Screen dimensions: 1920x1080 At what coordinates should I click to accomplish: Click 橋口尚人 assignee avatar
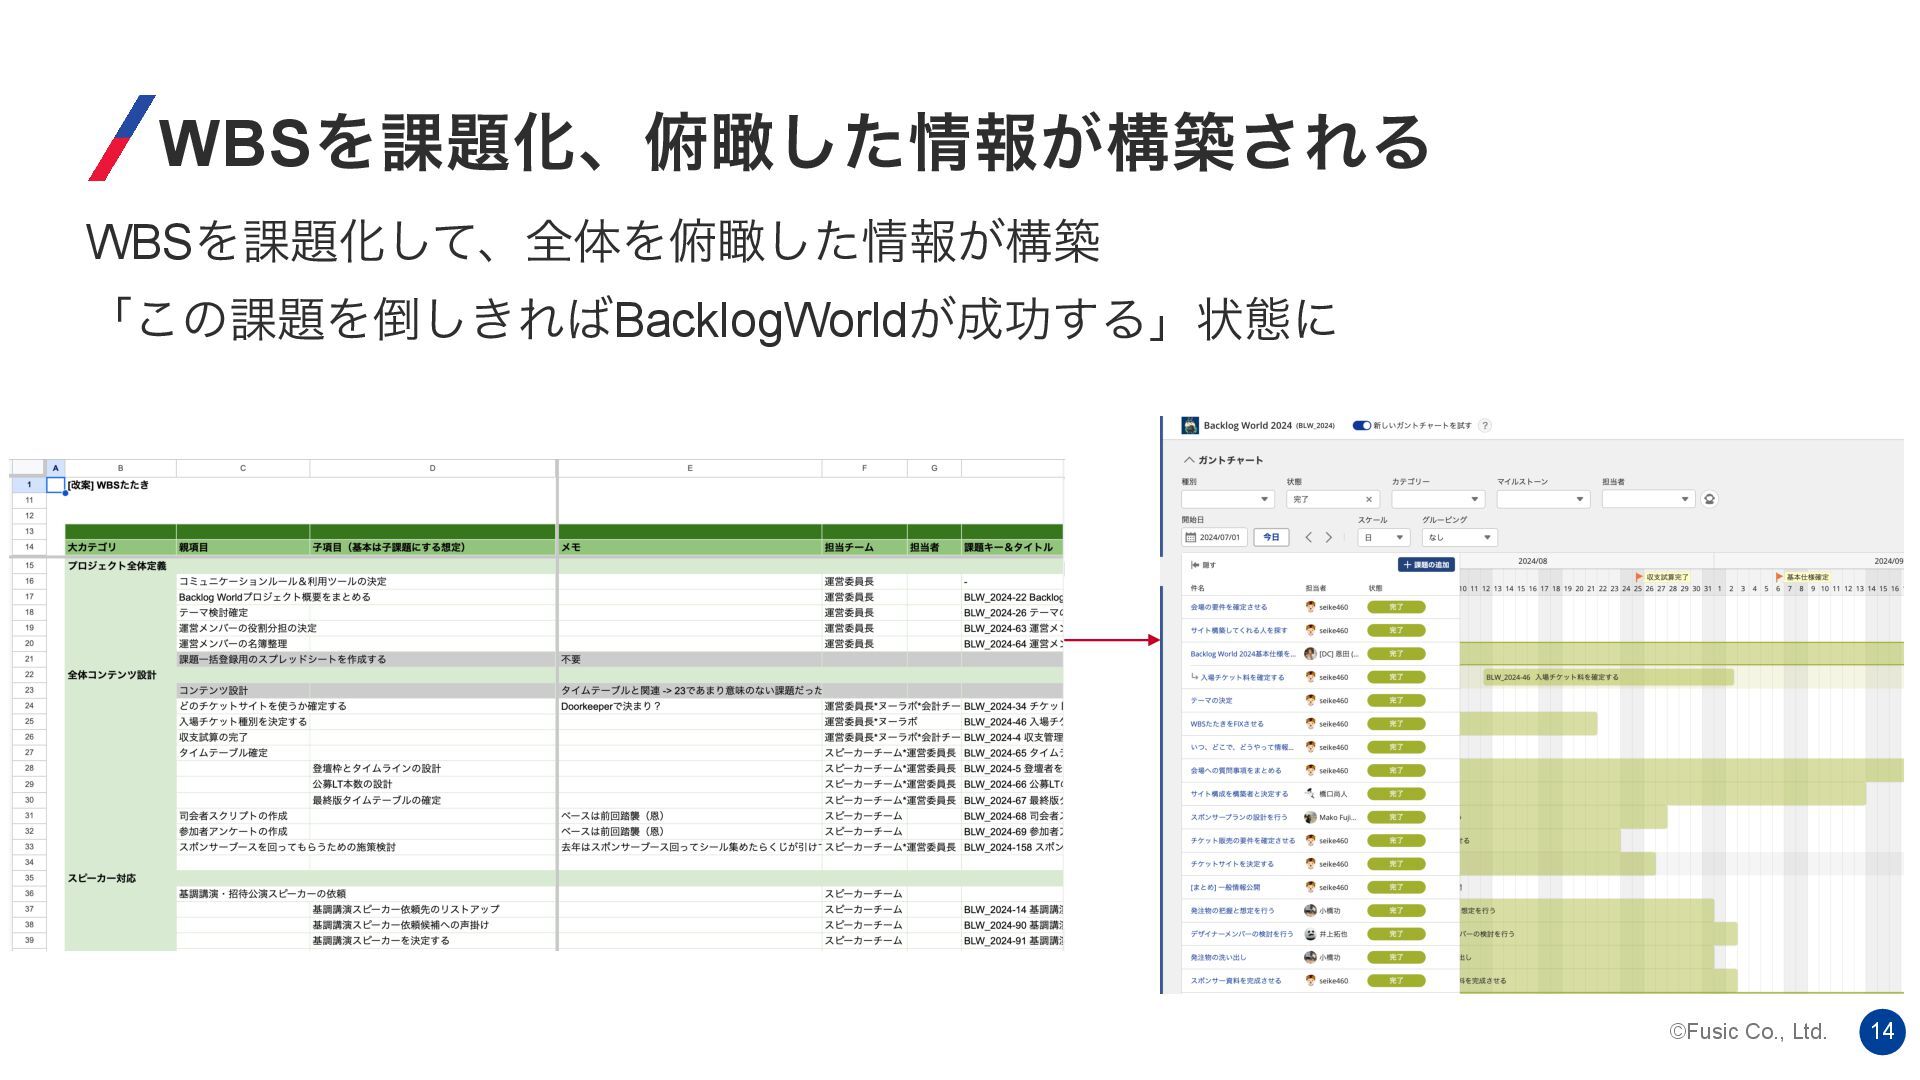(x=1310, y=794)
